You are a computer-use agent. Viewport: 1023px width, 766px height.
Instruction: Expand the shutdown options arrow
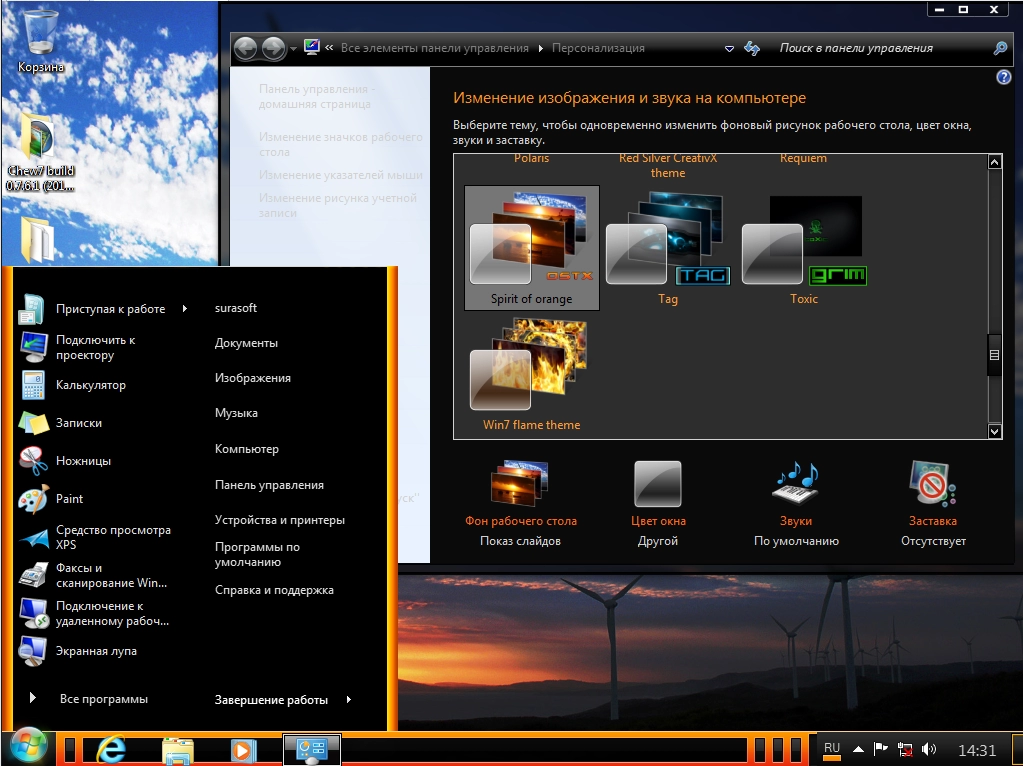tap(349, 700)
